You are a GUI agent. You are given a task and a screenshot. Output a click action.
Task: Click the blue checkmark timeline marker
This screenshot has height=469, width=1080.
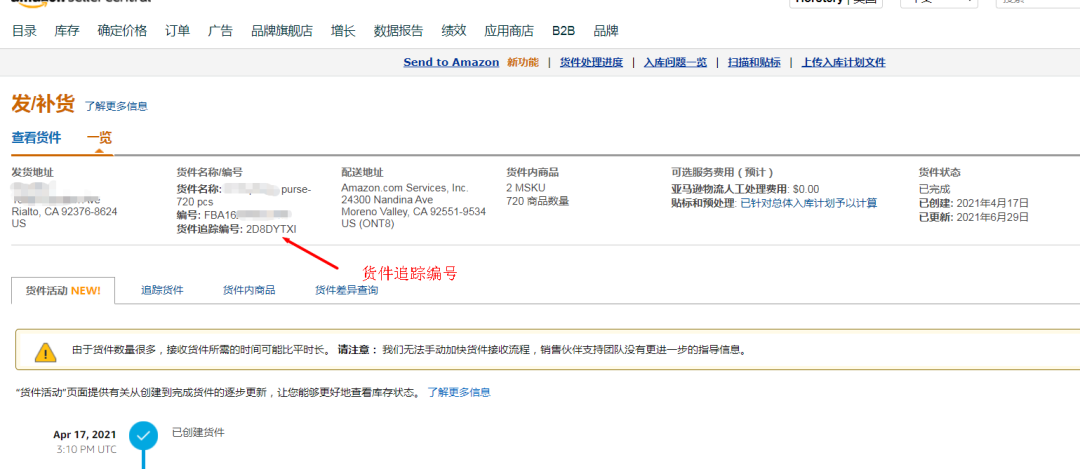point(144,436)
